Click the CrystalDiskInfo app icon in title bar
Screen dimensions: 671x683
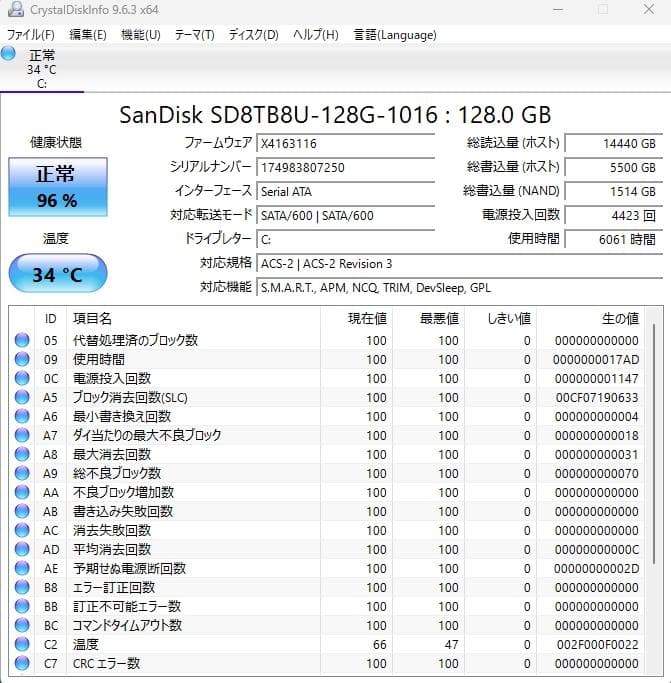pyautogui.click(x=16, y=9)
